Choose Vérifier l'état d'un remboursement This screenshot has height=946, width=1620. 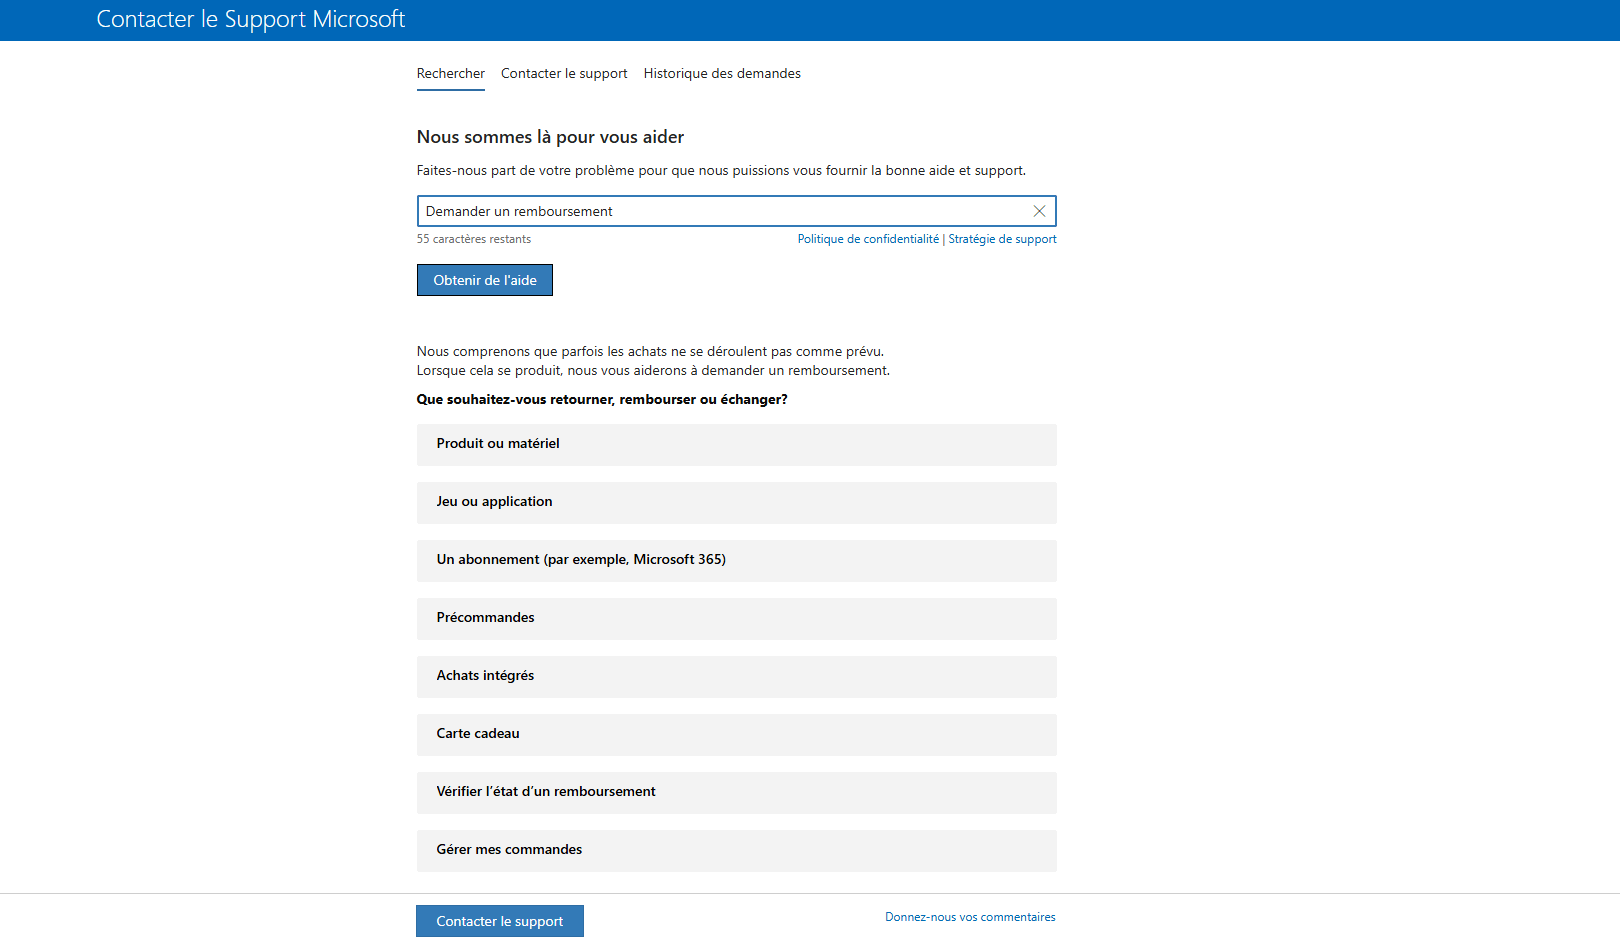[737, 792]
